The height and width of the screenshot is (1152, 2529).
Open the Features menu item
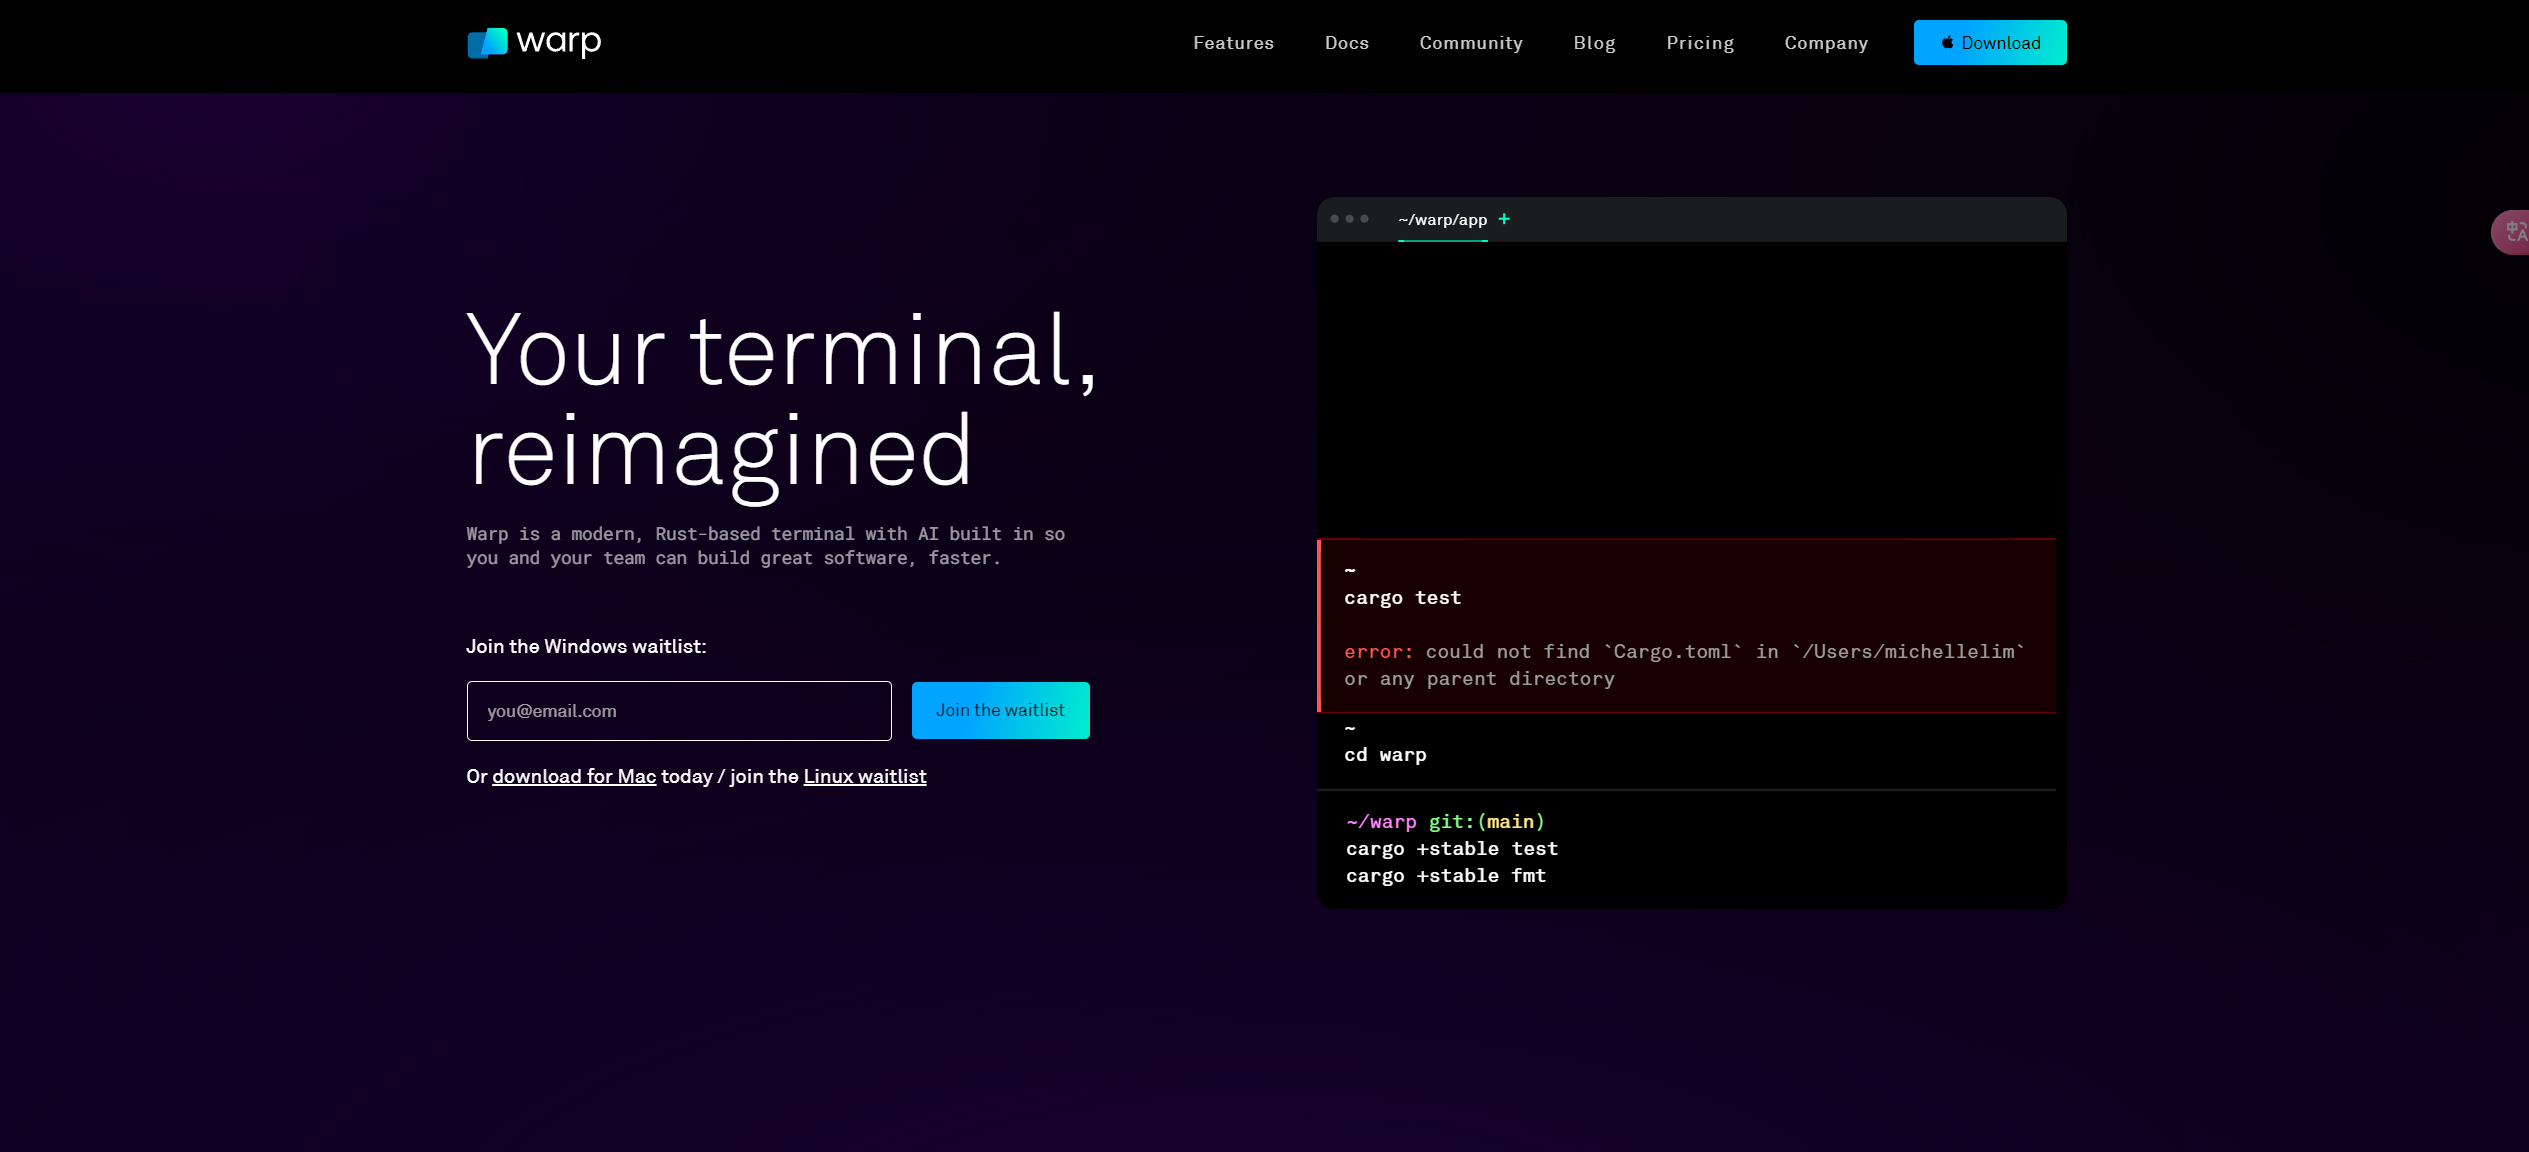click(1233, 43)
